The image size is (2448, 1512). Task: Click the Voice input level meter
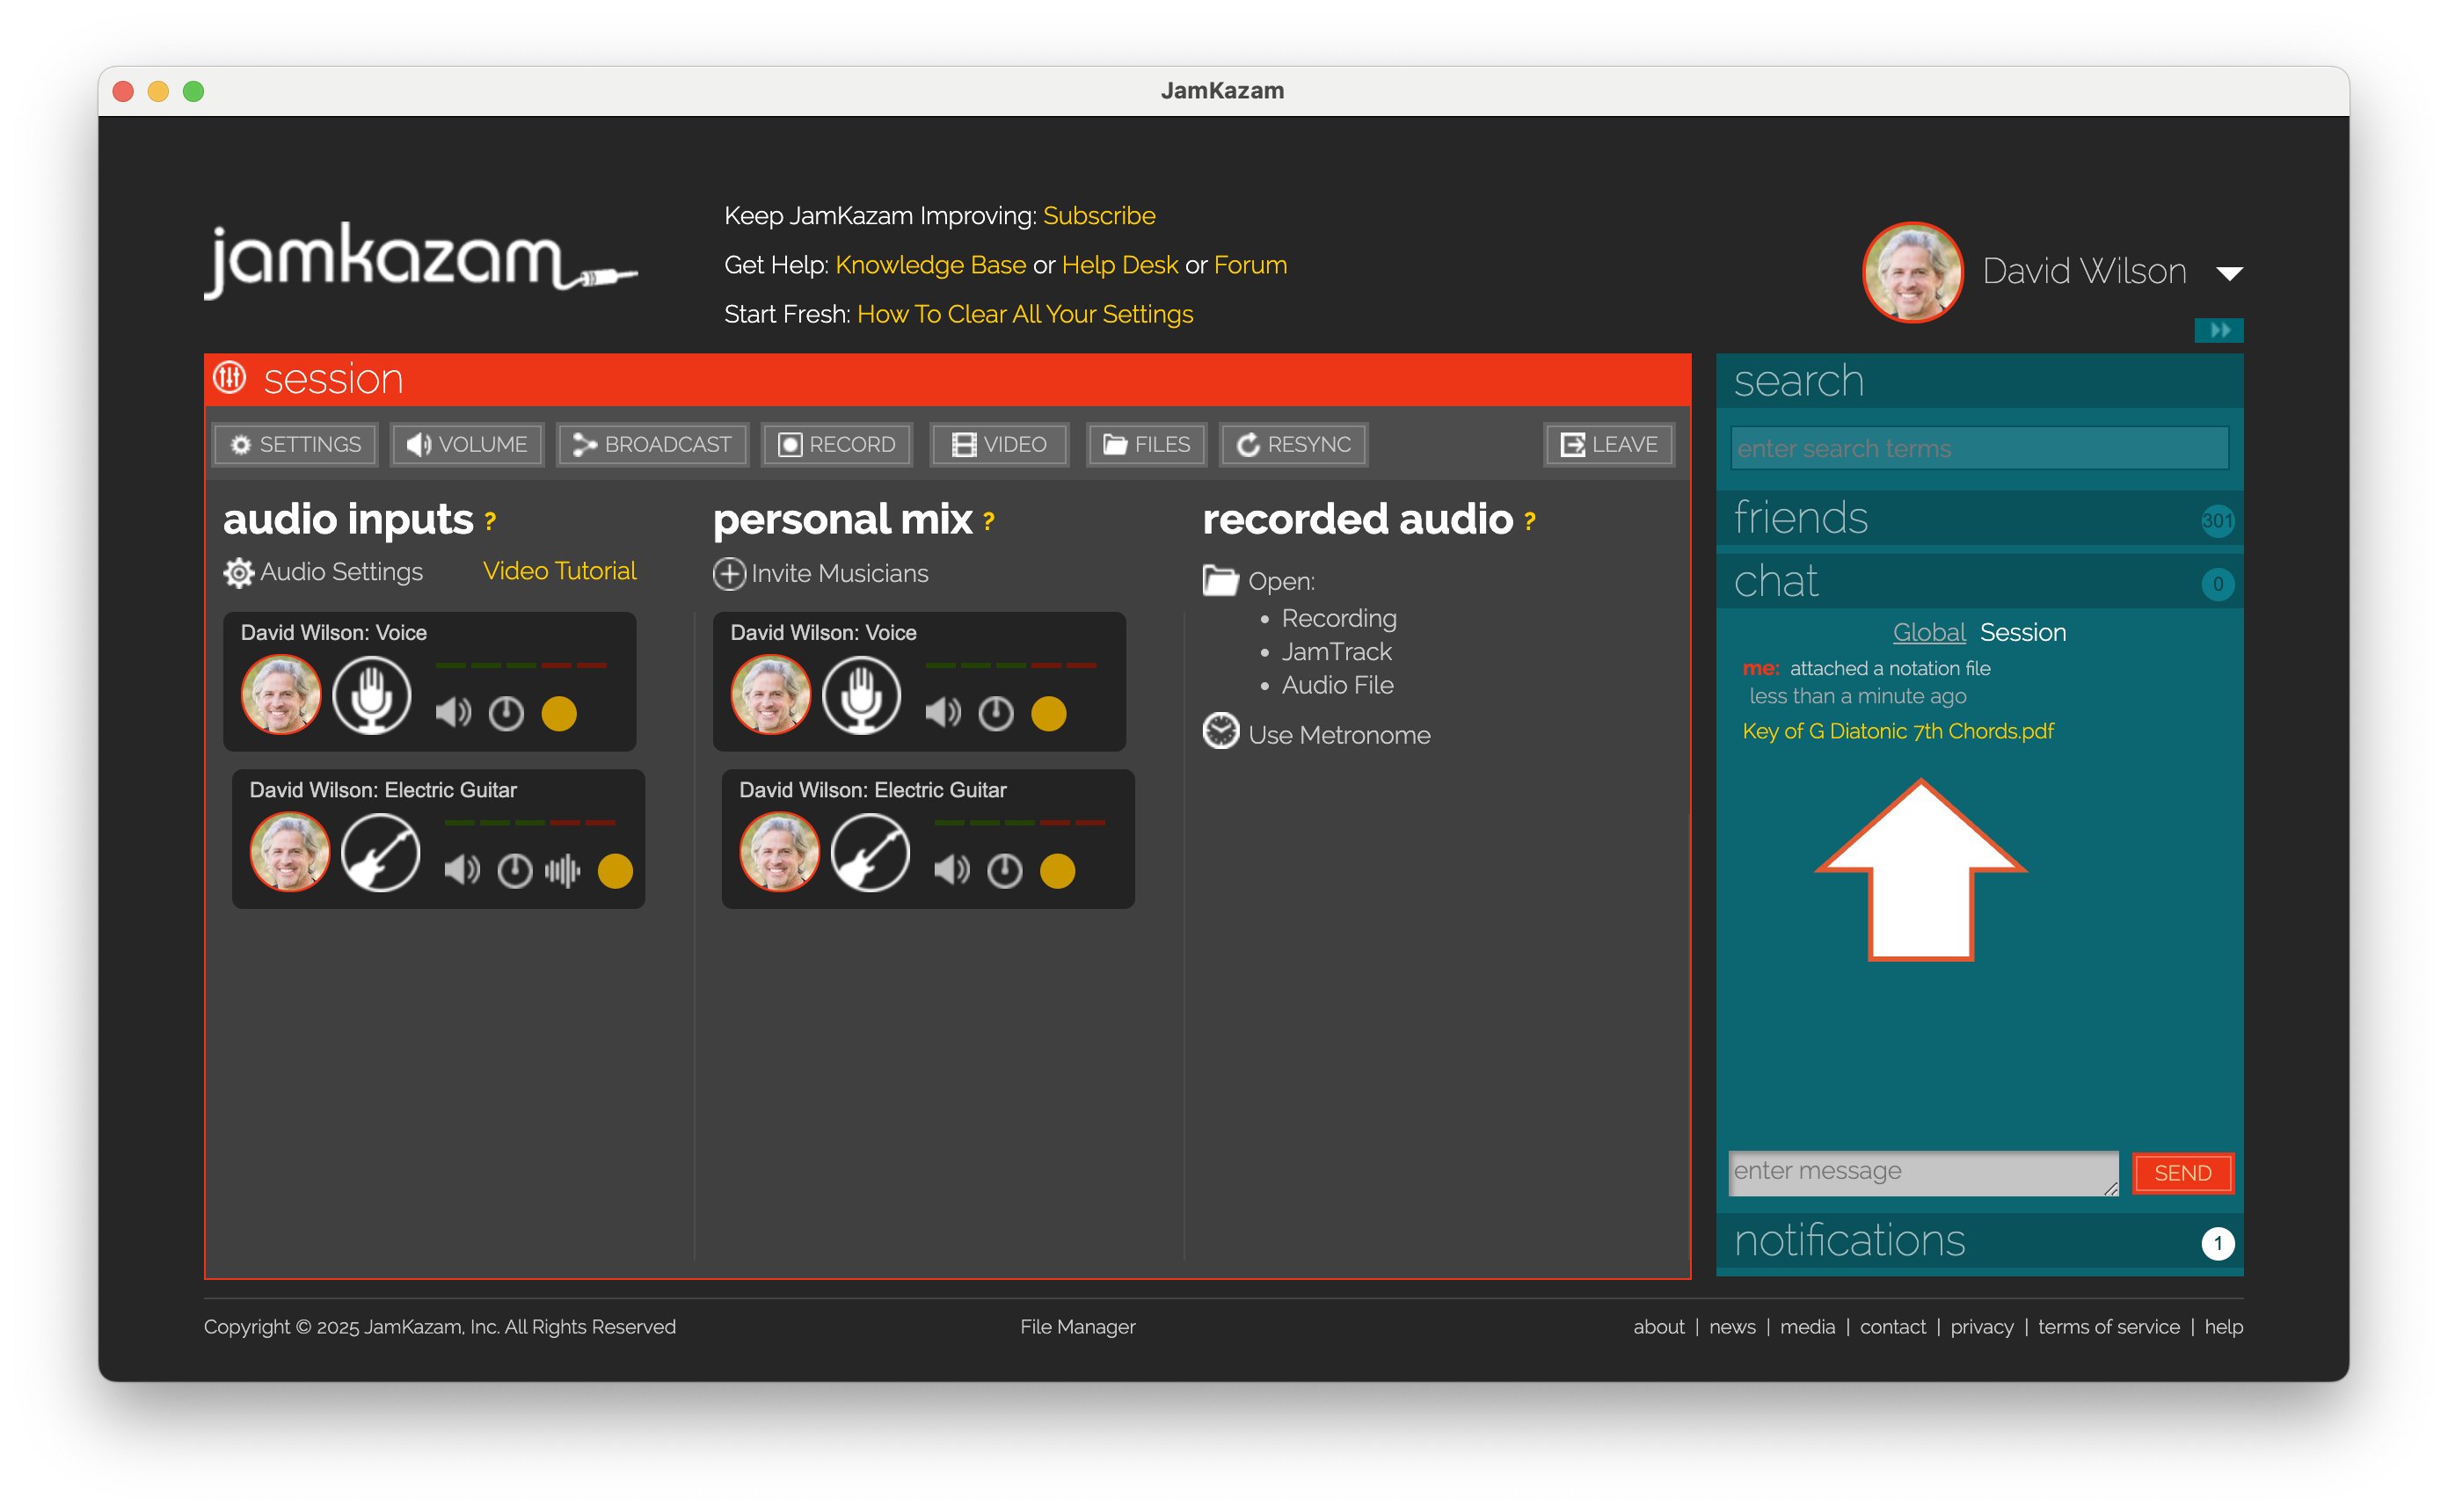[521, 665]
